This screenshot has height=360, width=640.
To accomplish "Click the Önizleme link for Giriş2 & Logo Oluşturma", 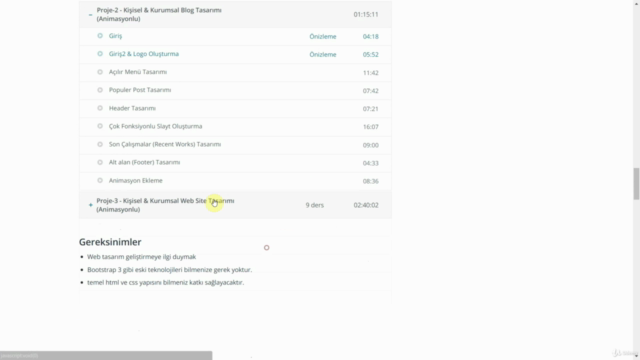I will click(323, 54).
